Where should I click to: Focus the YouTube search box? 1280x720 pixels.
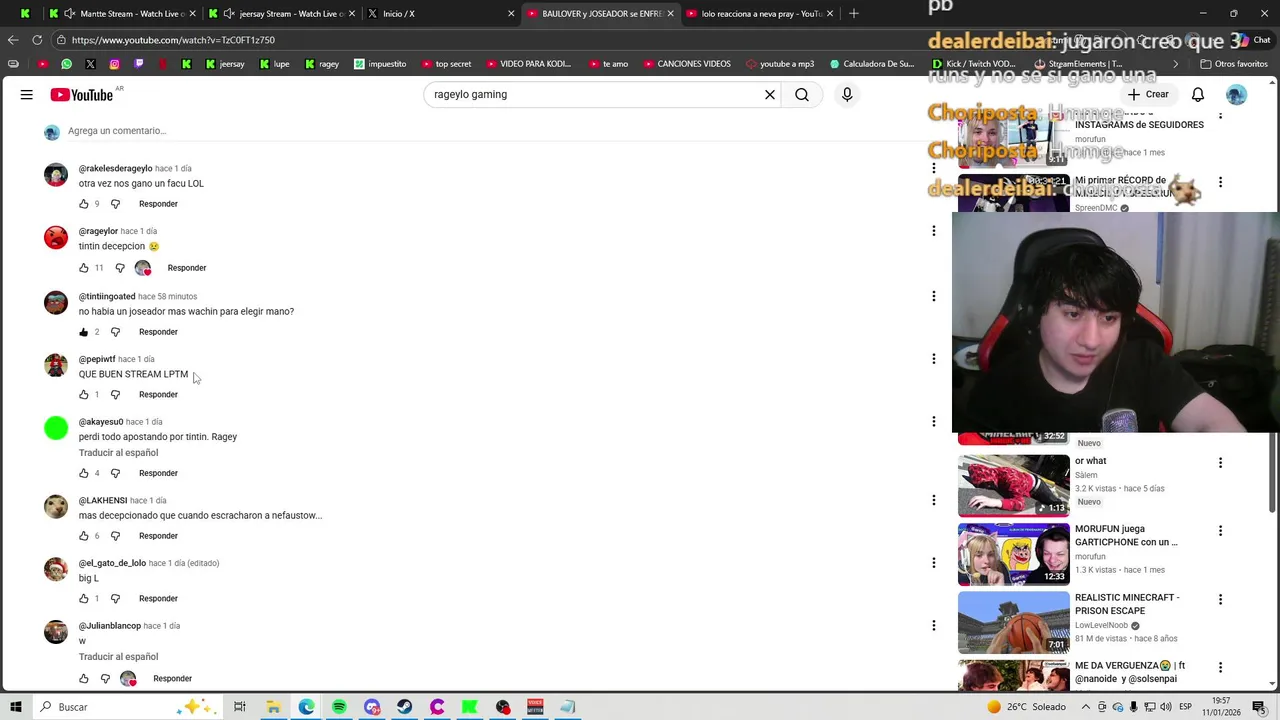click(594, 94)
